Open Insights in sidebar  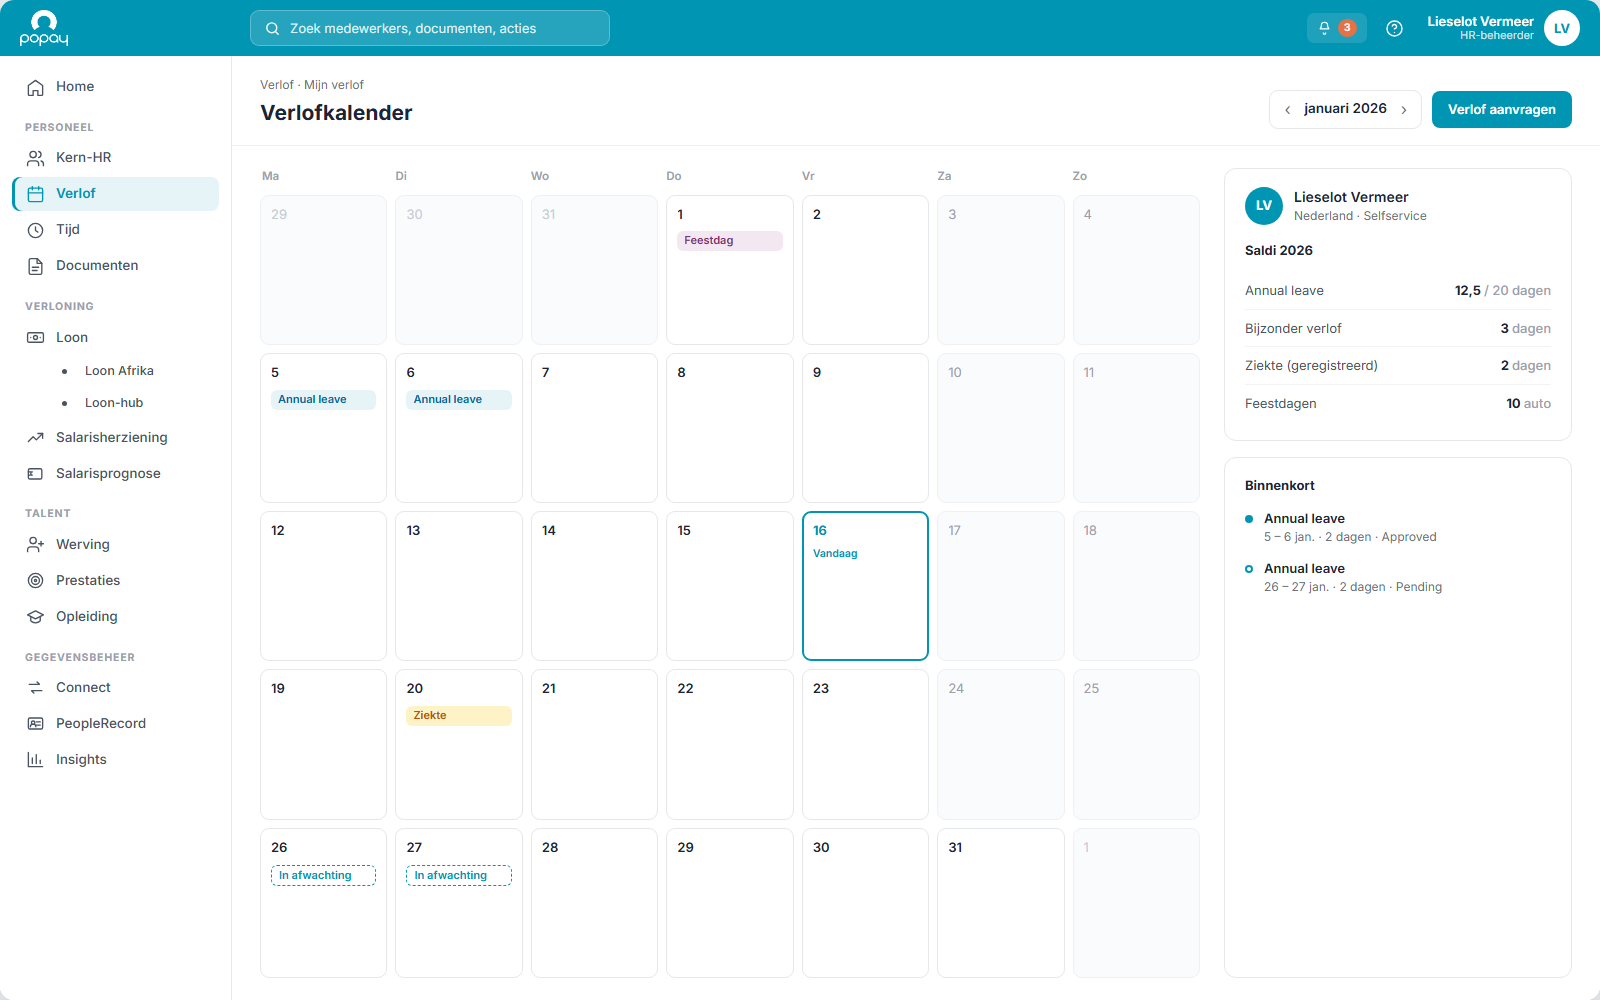116,760
